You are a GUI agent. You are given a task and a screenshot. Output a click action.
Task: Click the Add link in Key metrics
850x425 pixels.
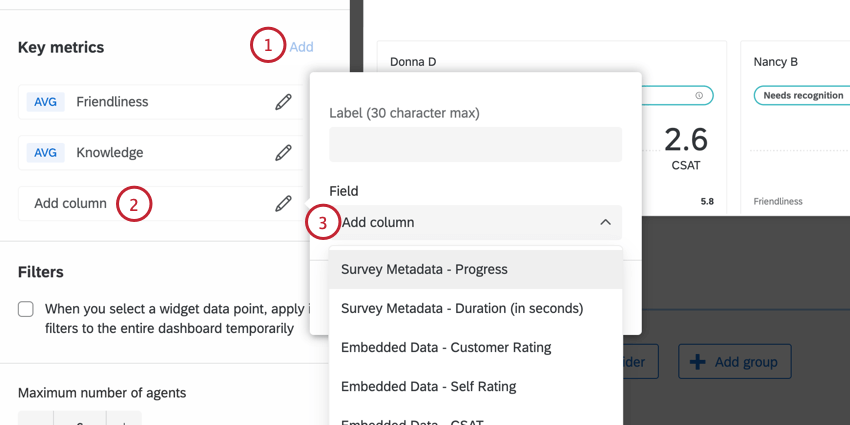[x=301, y=47]
